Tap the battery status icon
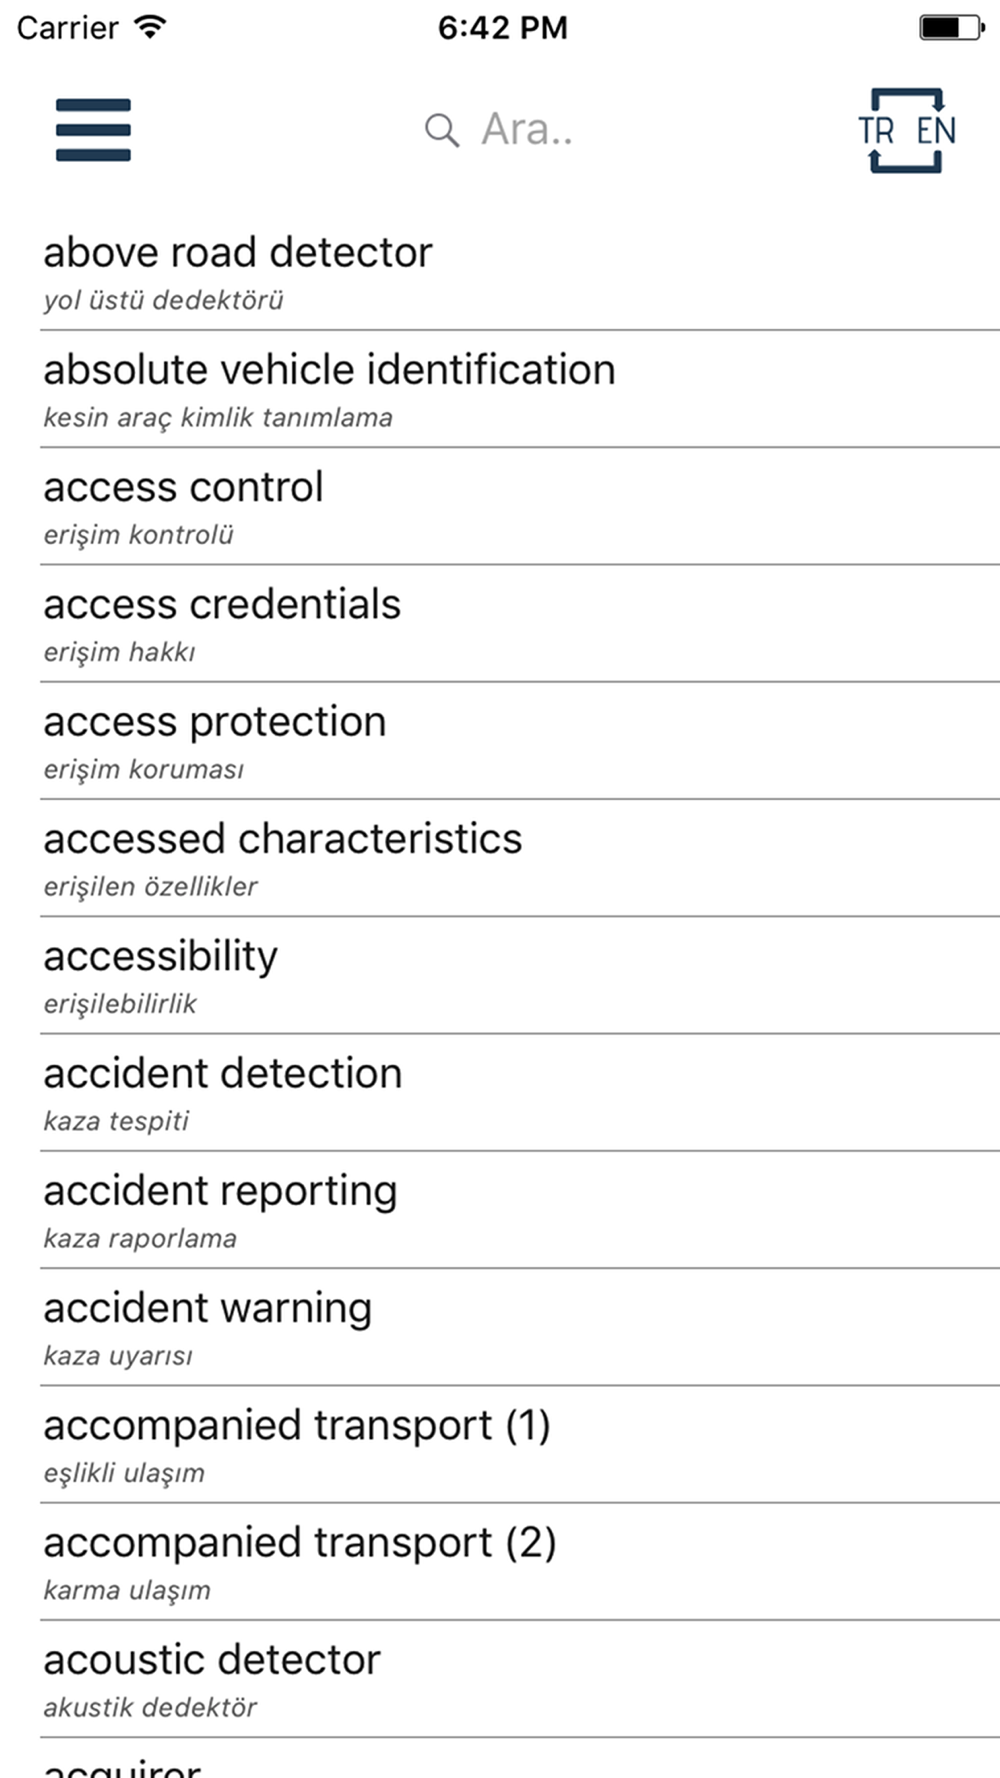Screen dimensions: 1000x1778 952,27
